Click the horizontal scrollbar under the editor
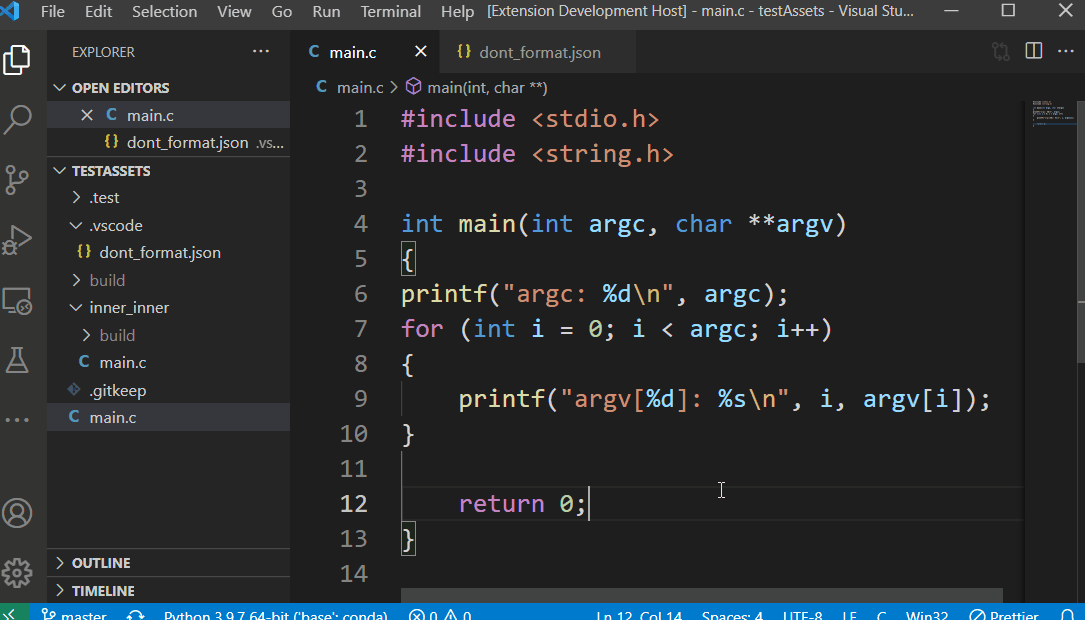The width and height of the screenshot is (1085, 620). pos(700,595)
